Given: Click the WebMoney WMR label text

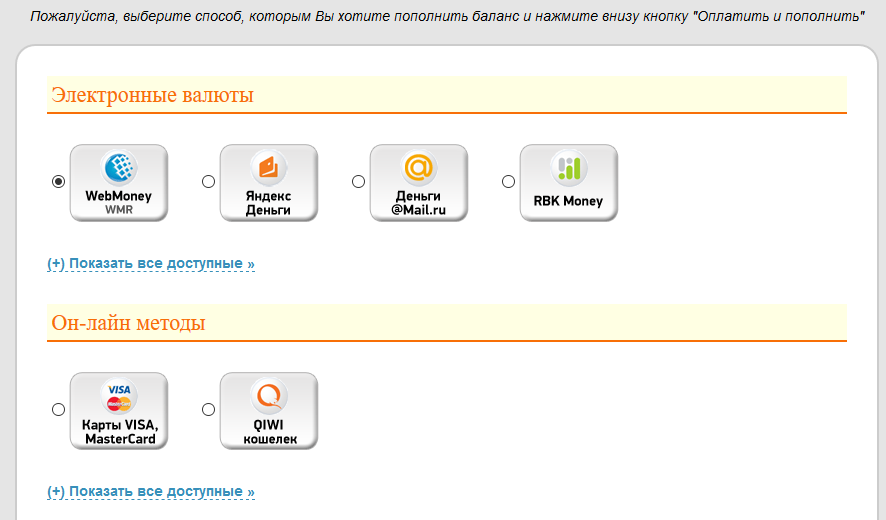Looking at the screenshot, I should tap(119, 202).
